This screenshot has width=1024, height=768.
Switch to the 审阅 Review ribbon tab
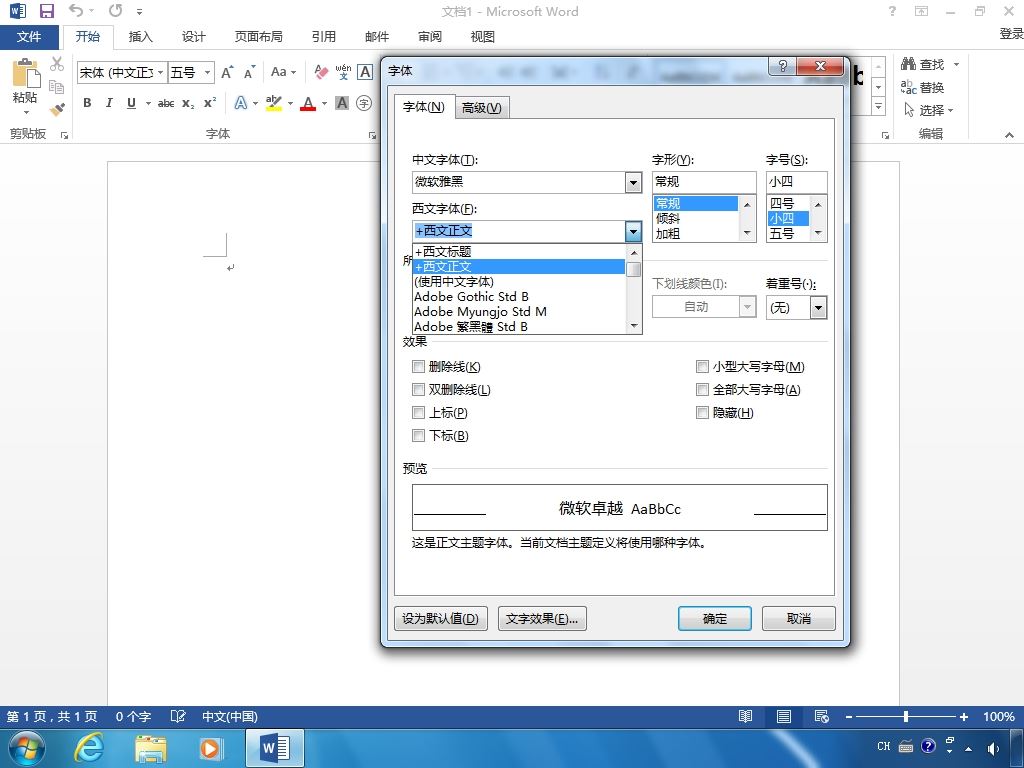tap(430, 37)
